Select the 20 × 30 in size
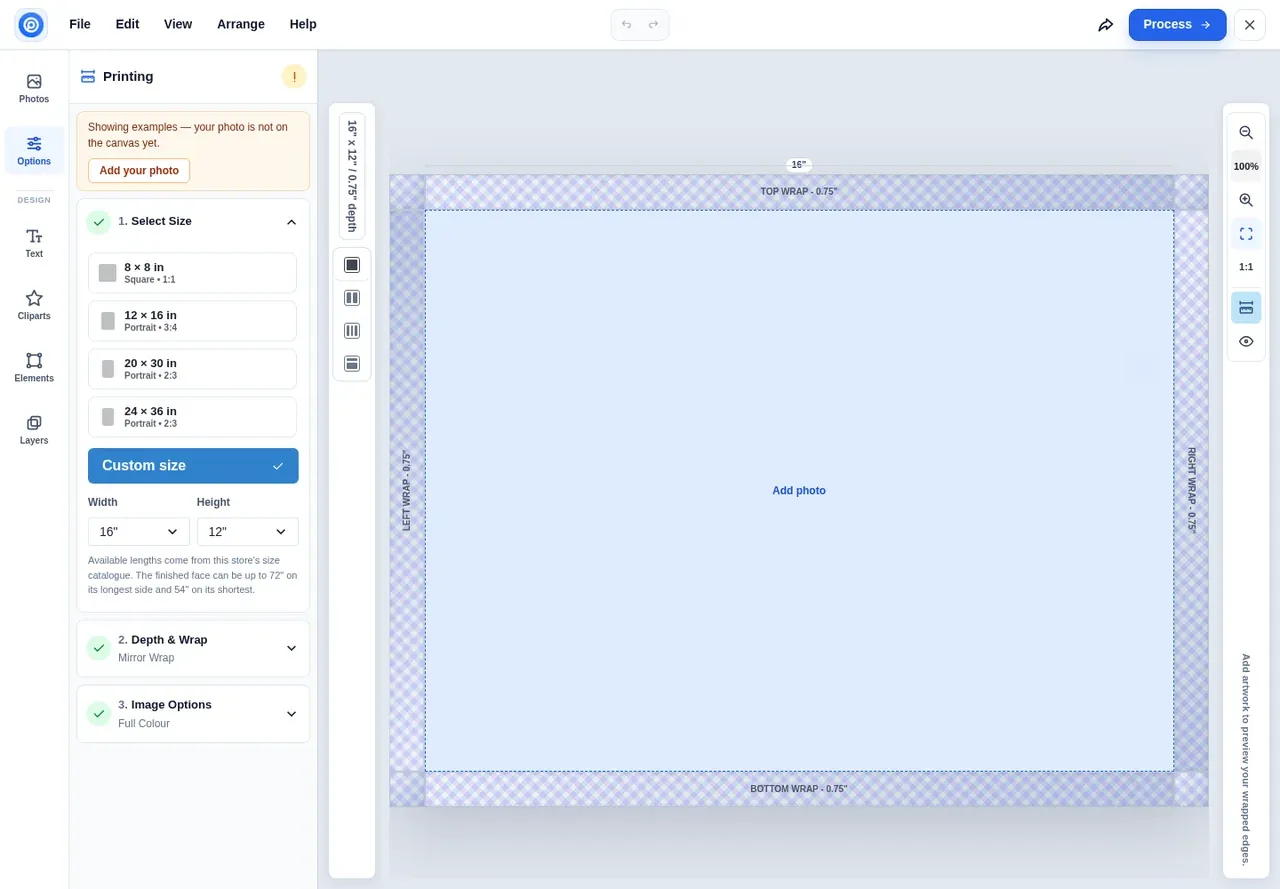This screenshot has width=1280, height=889. coord(192,369)
